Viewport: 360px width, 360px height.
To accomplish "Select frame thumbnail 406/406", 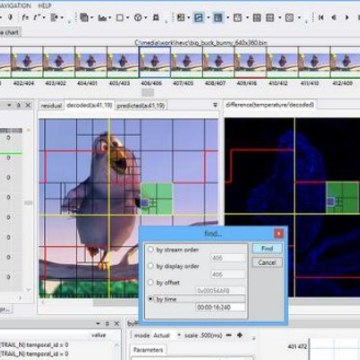I will [x=155, y=62].
